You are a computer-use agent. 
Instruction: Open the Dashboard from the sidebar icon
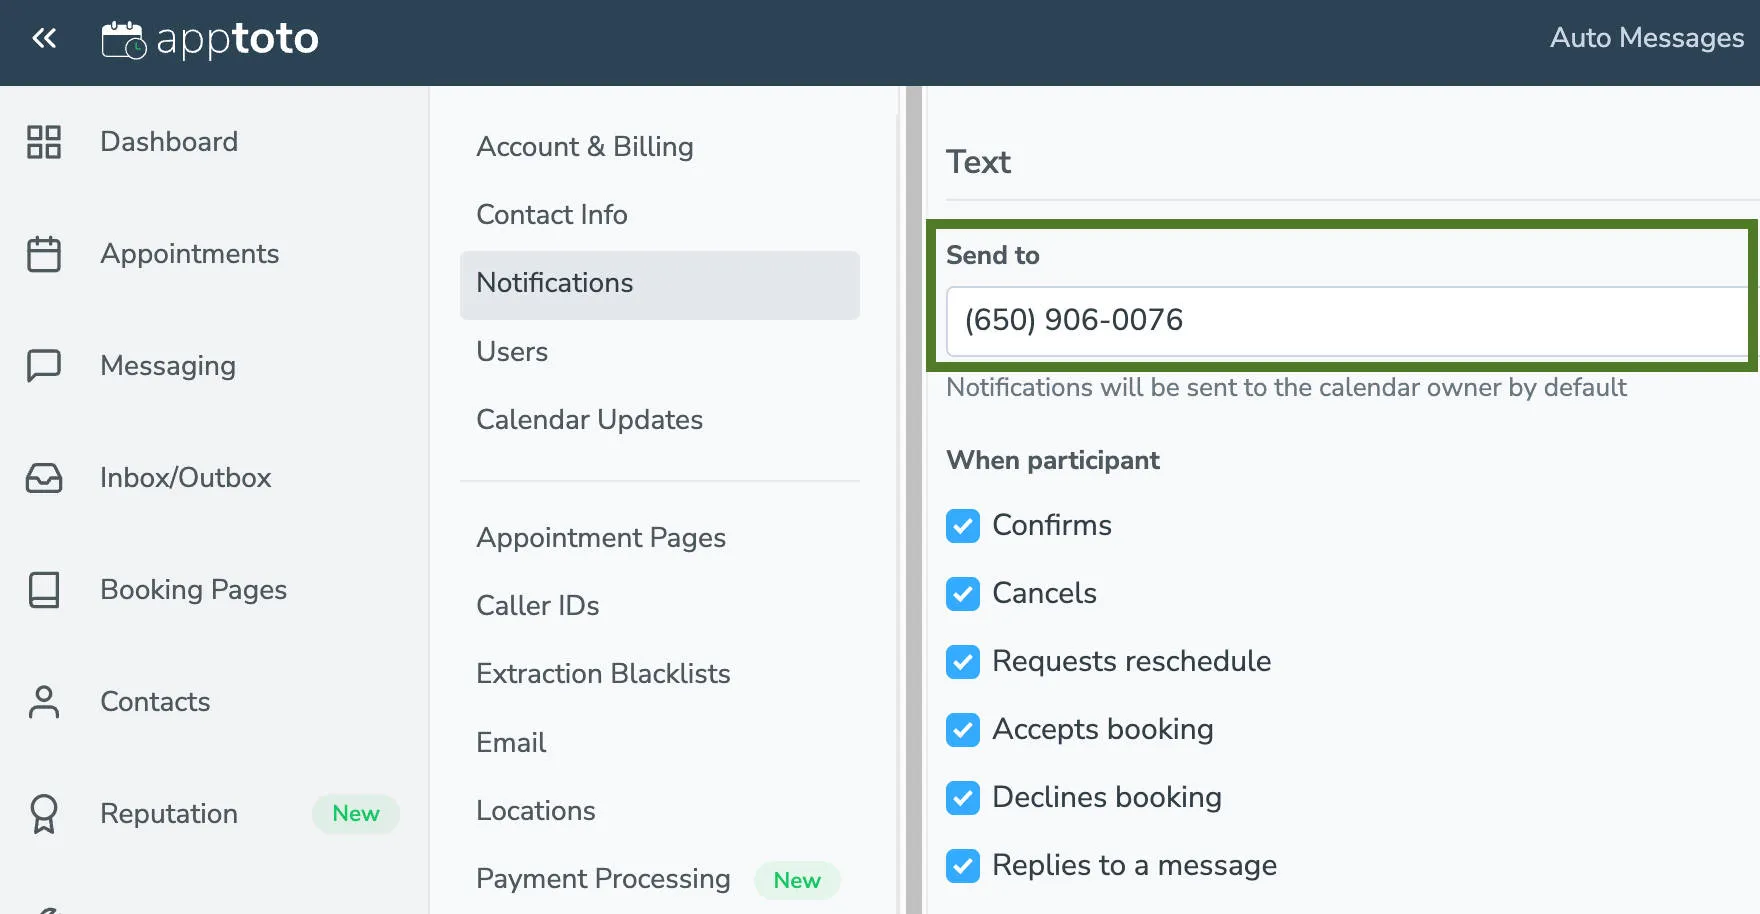click(43, 143)
